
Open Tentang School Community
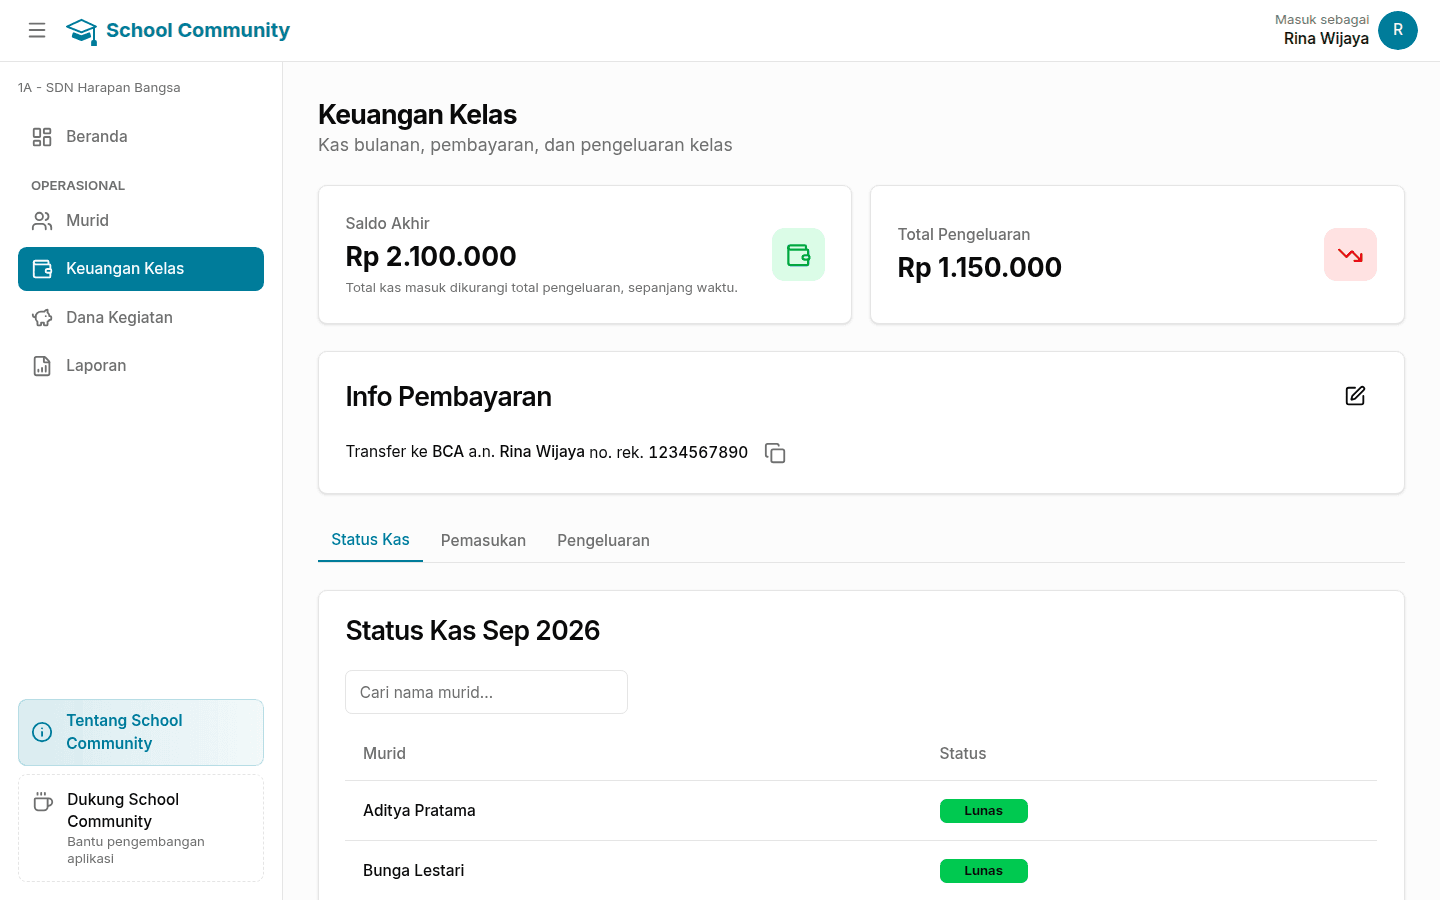(141, 732)
